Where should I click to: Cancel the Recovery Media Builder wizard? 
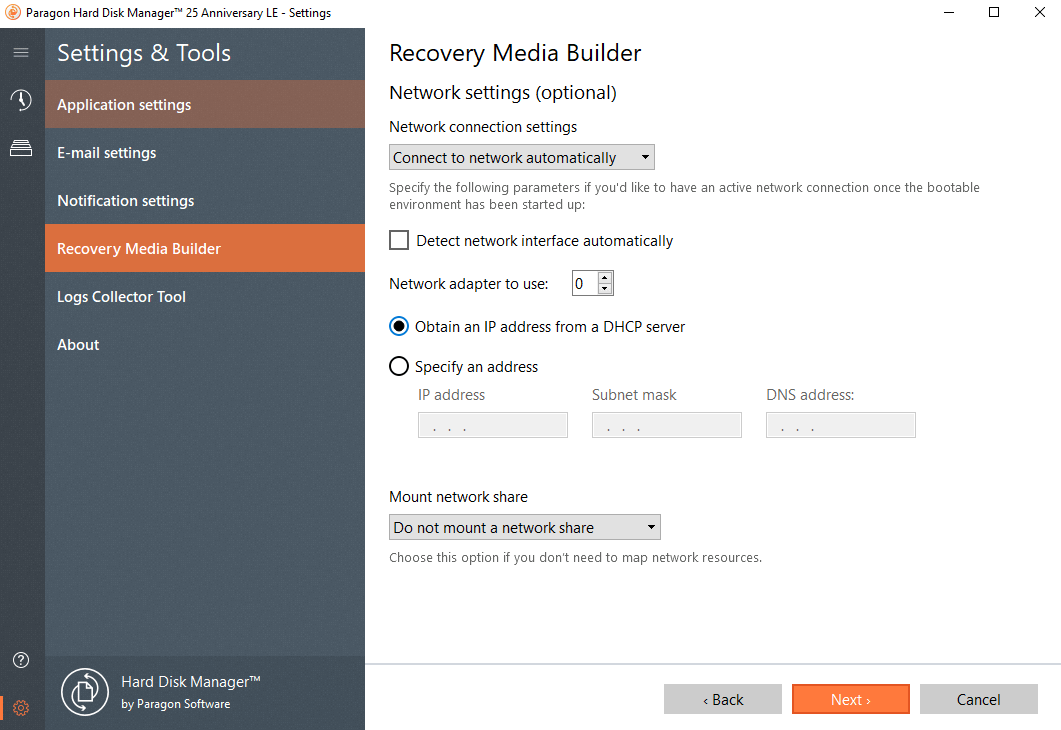tap(978, 699)
